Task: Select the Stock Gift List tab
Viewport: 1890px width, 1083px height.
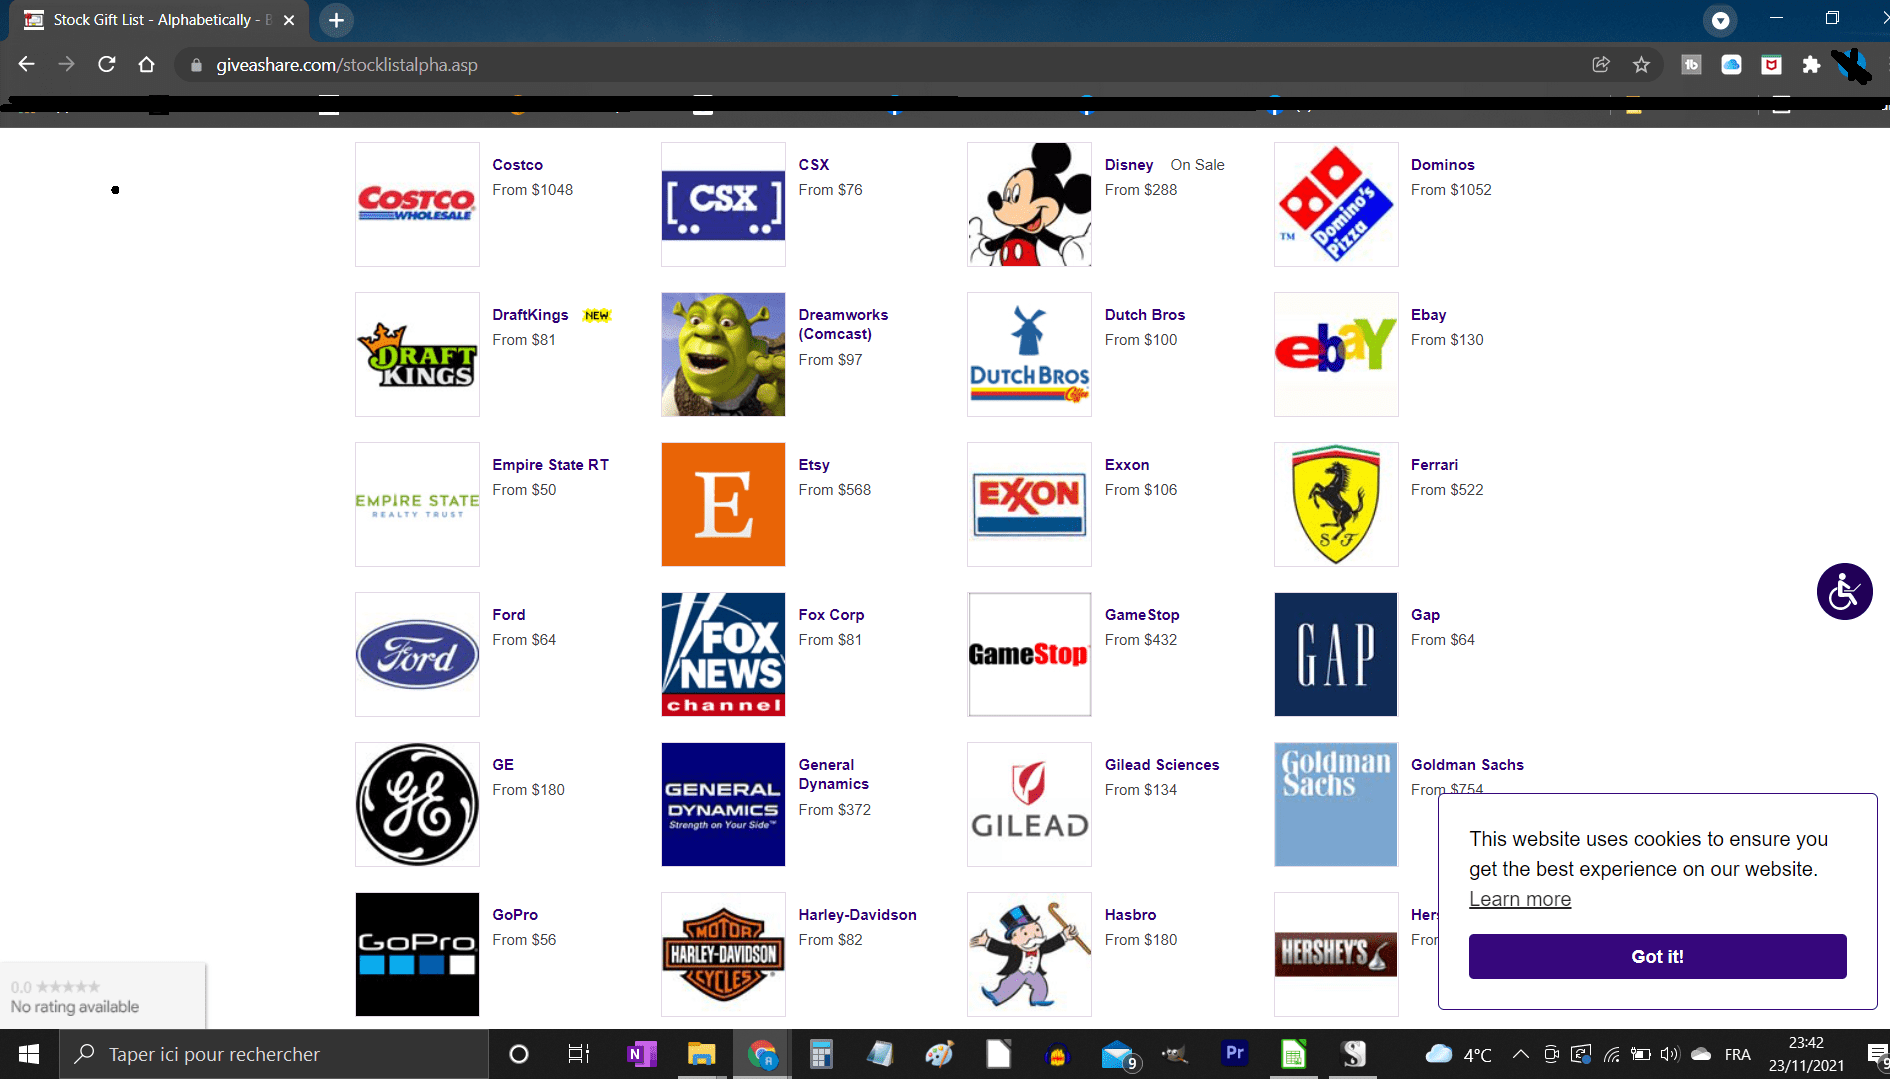Action: pos(160,20)
